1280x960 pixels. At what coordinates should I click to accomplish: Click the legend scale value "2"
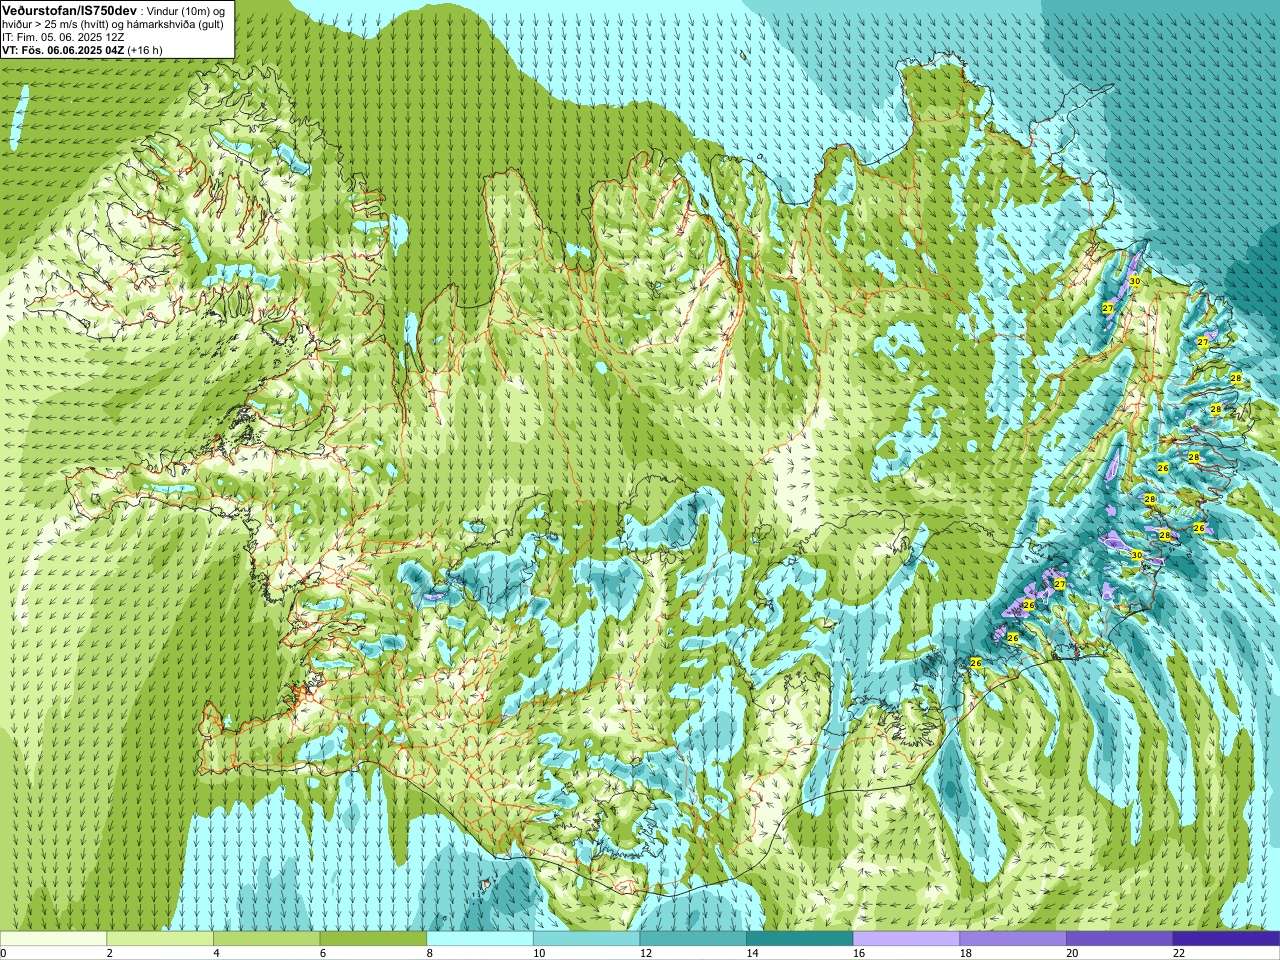coord(109,953)
